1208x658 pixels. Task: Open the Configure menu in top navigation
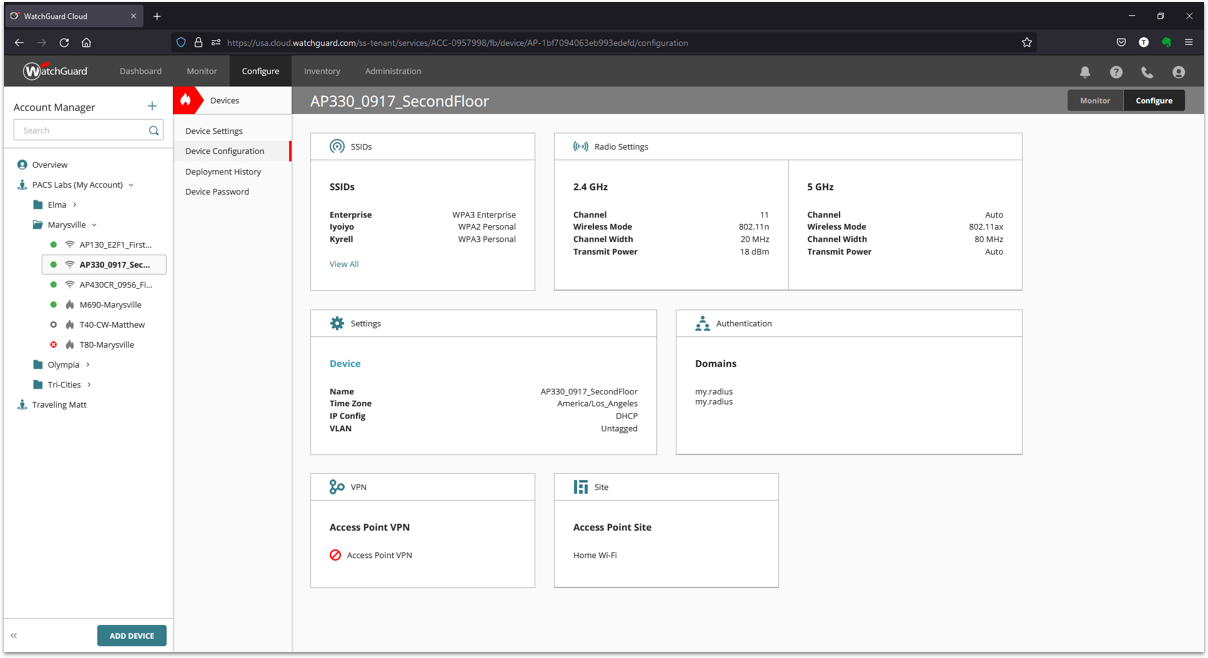coord(260,71)
